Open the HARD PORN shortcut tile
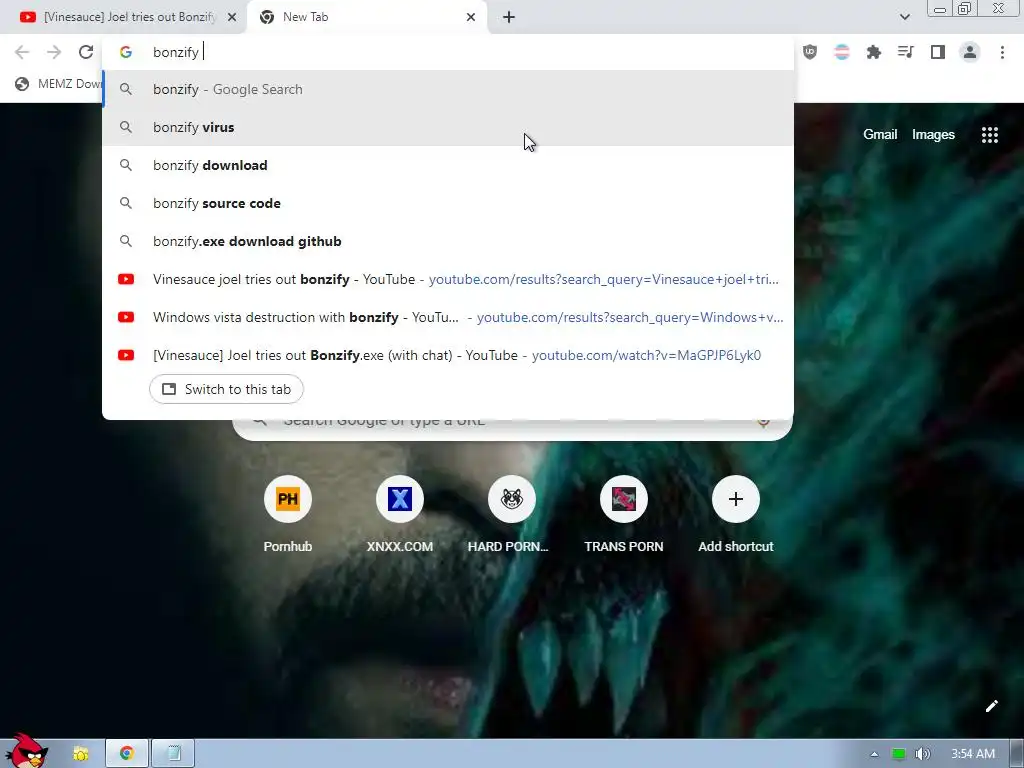Viewport: 1024px width, 768px height. [x=511, y=515]
